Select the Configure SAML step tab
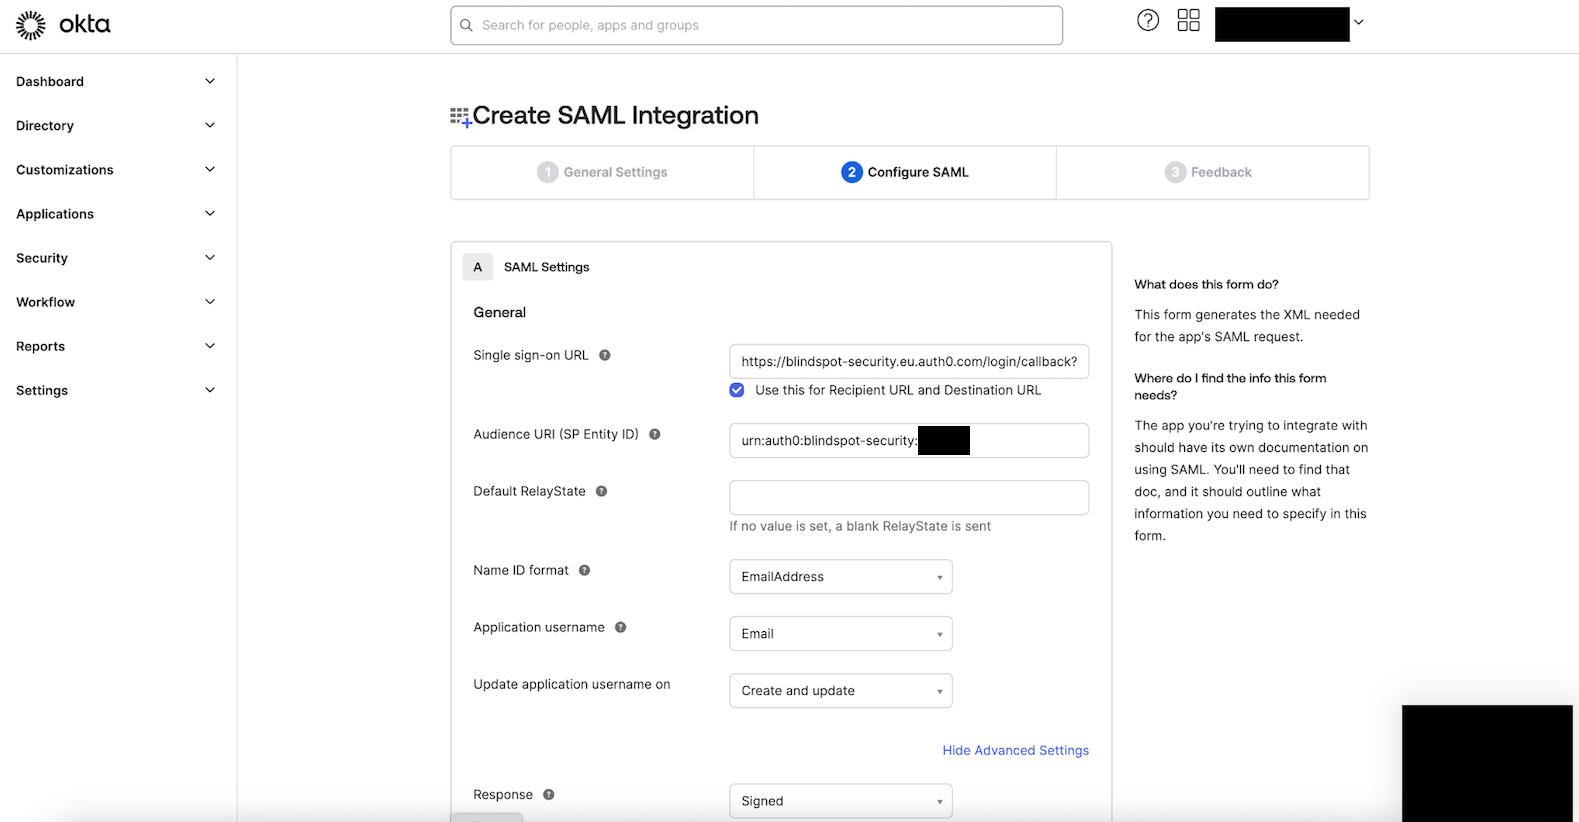Viewport: 1579px width, 822px height. point(905,172)
